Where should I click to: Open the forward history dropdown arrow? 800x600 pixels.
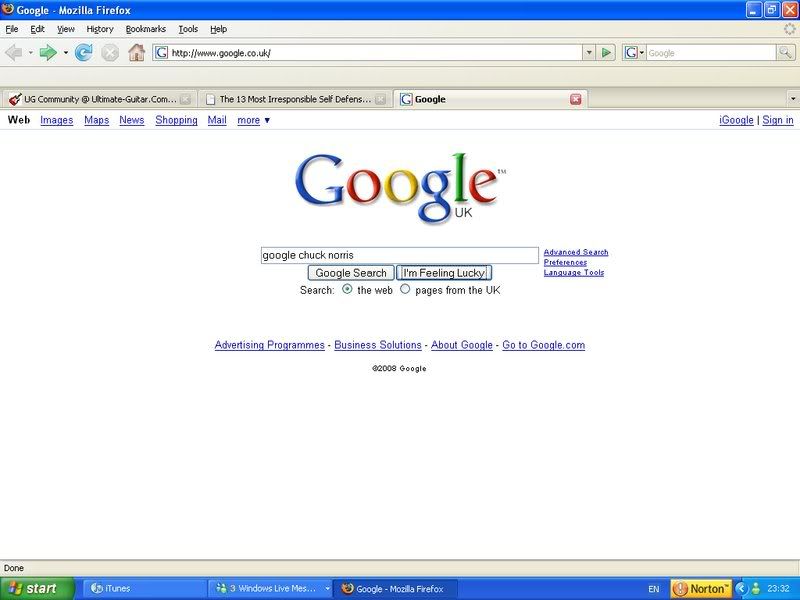coord(65,53)
